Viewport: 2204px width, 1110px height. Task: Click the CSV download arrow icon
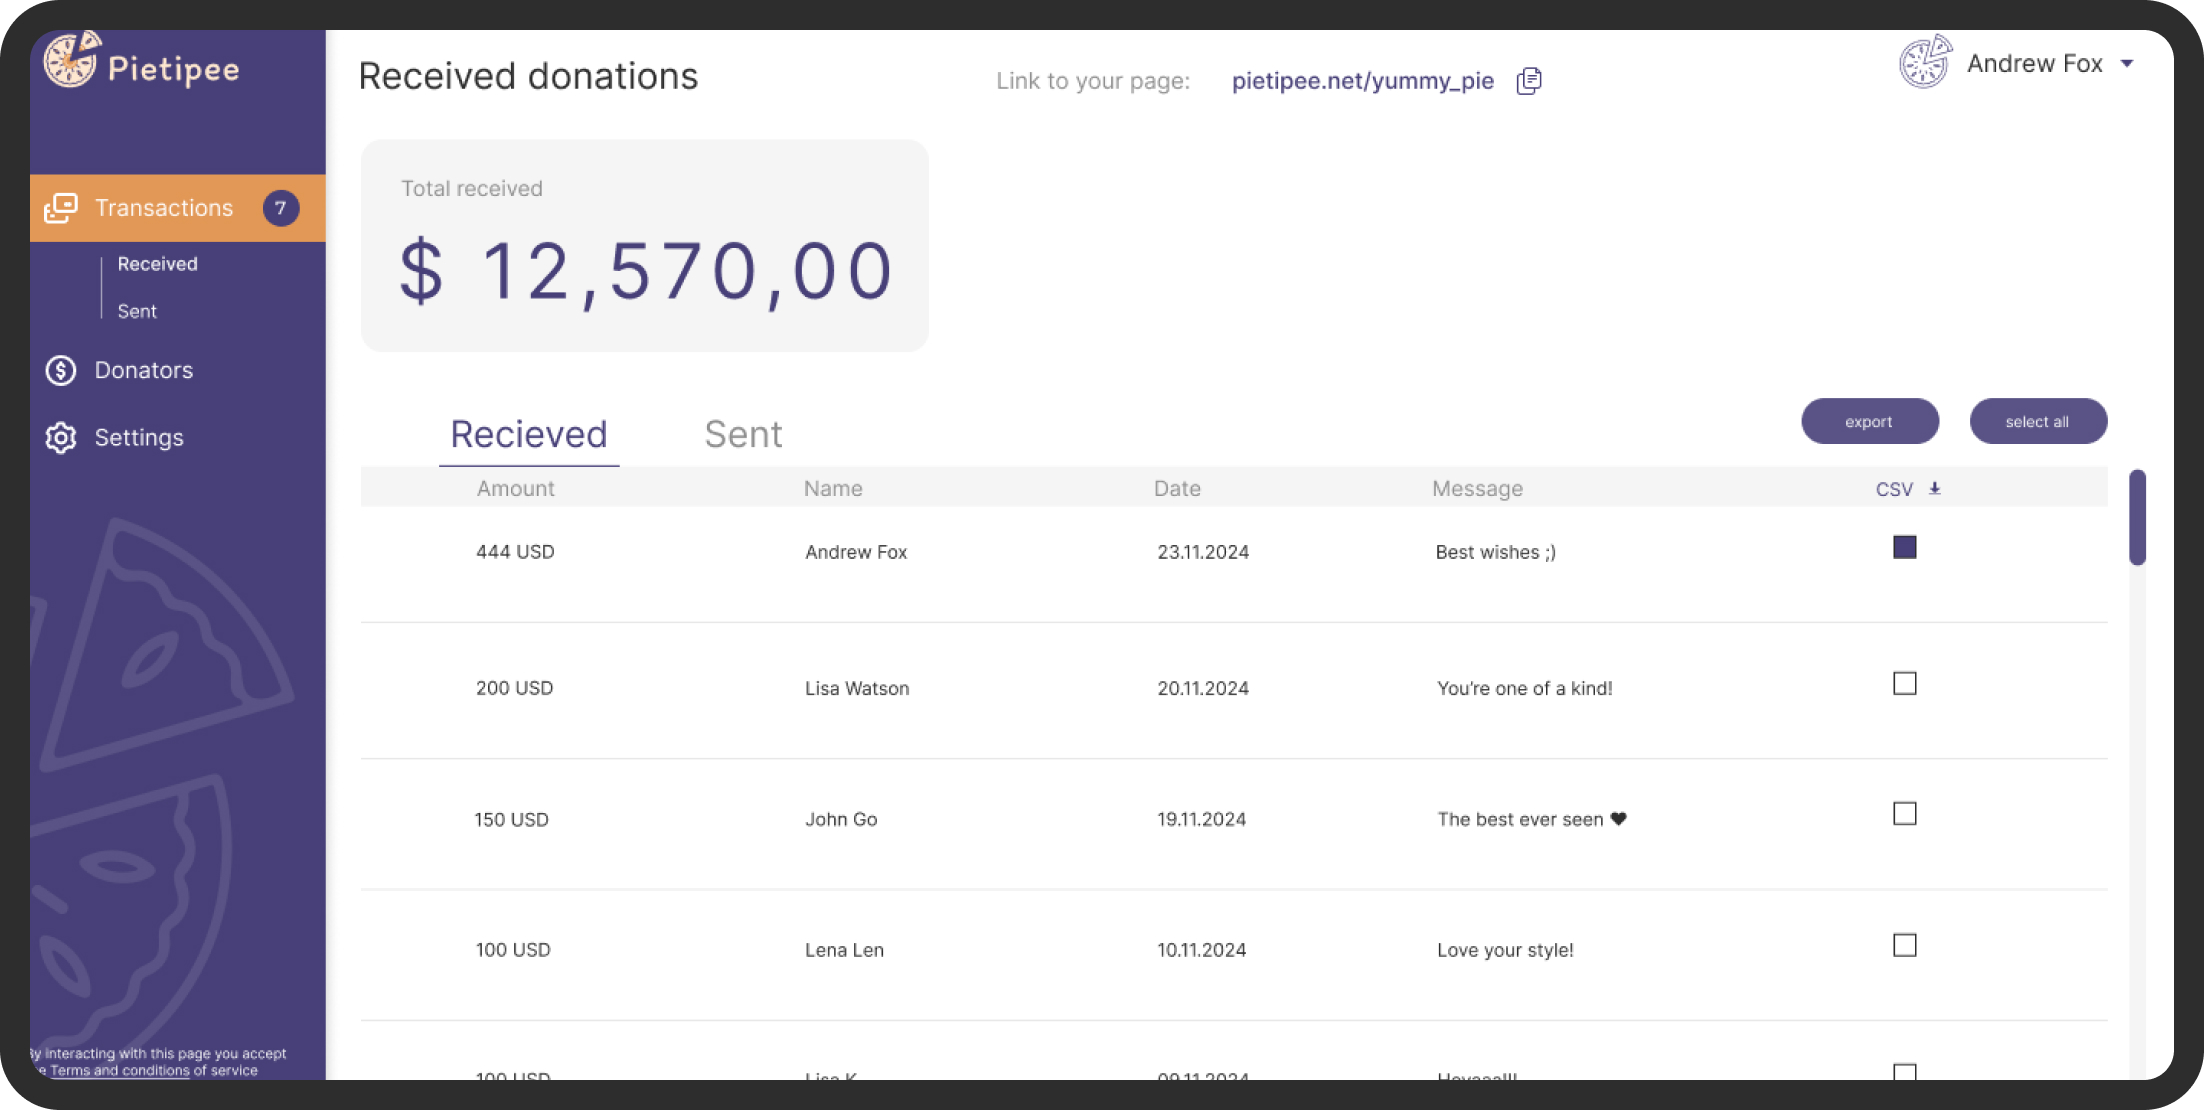click(x=1935, y=489)
